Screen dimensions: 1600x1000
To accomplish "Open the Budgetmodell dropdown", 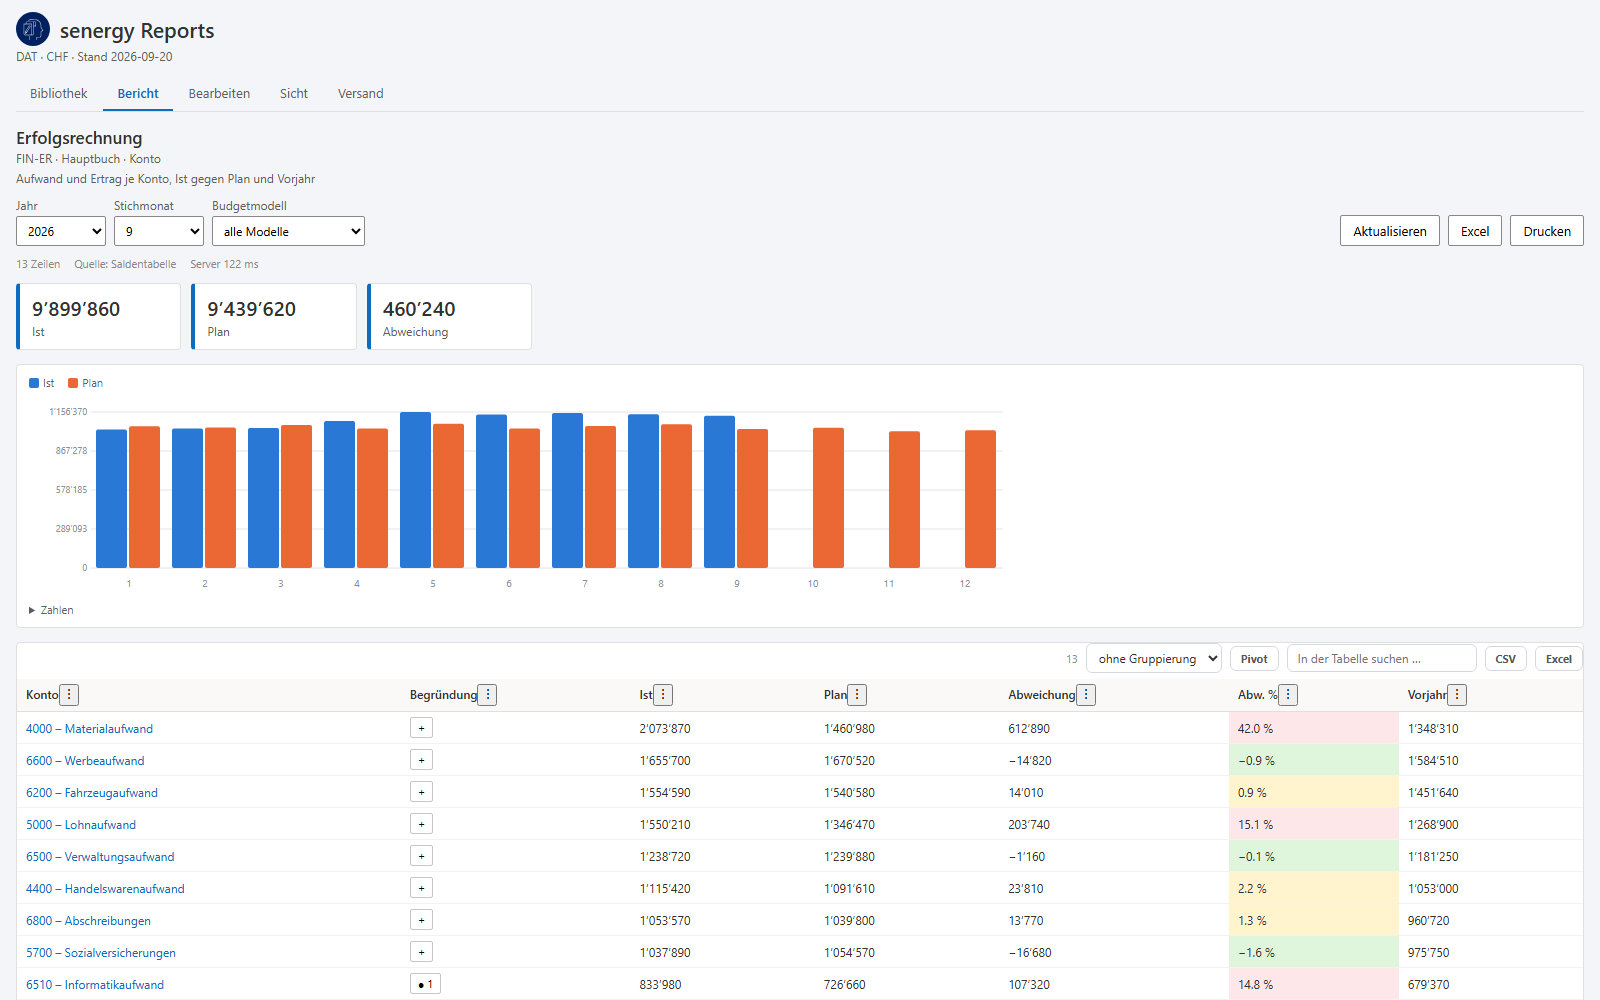I will [x=288, y=231].
